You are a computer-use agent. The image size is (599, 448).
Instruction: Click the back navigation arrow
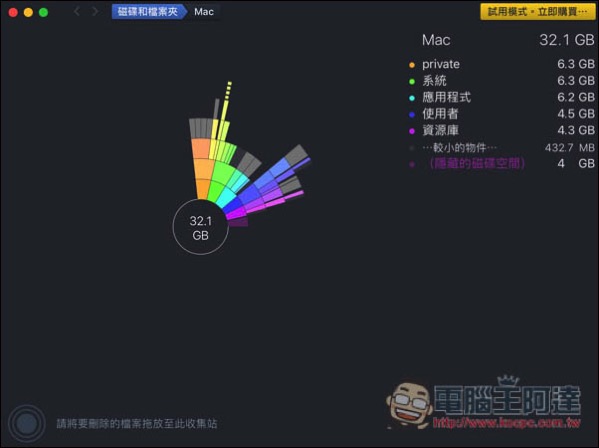[x=77, y=11]
